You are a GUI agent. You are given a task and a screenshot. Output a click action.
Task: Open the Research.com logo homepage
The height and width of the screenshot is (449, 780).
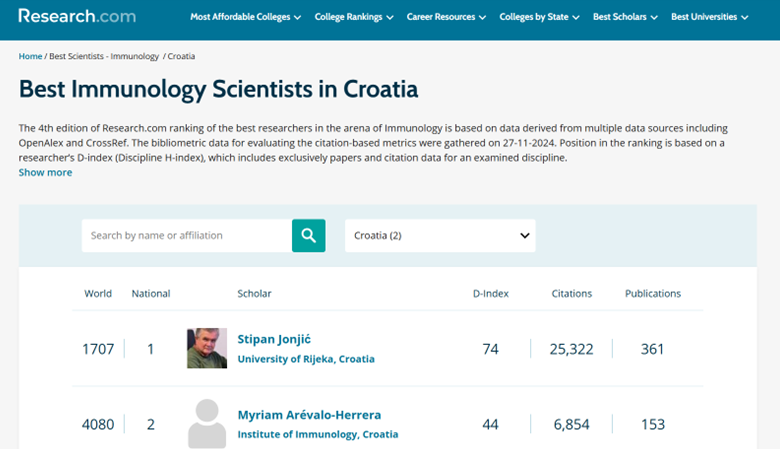77,16
